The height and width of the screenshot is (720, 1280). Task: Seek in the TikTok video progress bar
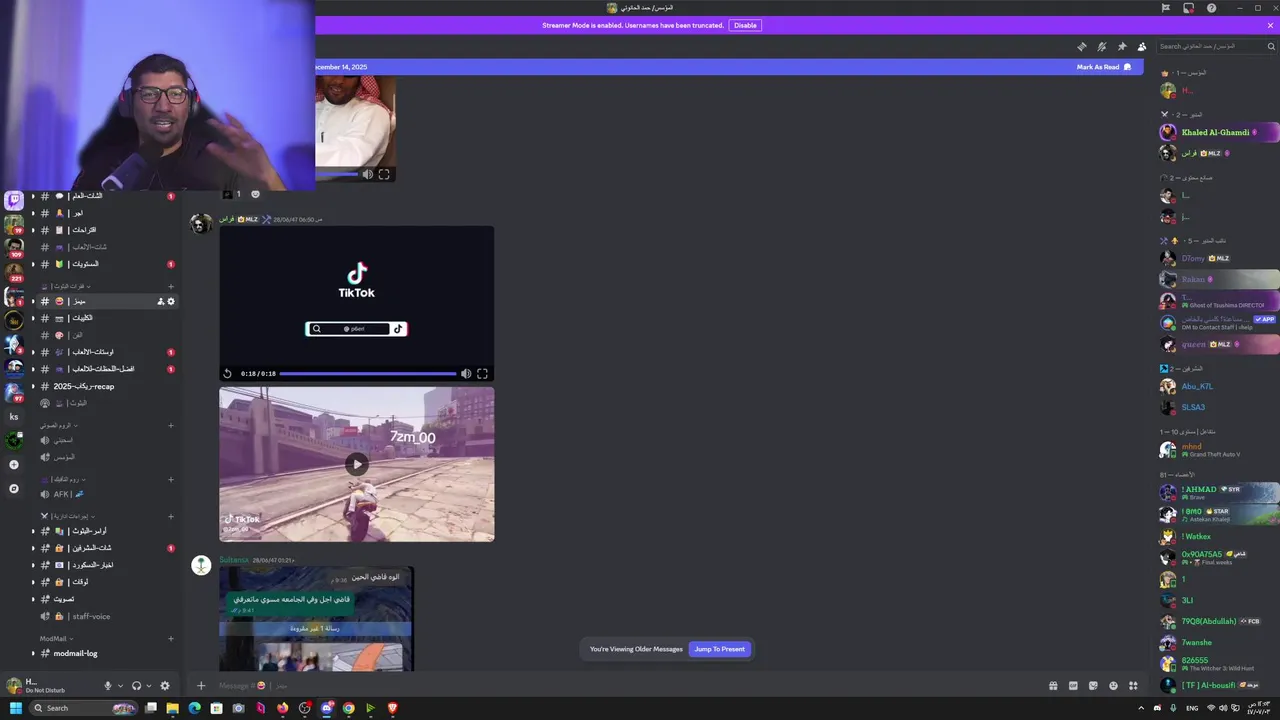point(368,374)
